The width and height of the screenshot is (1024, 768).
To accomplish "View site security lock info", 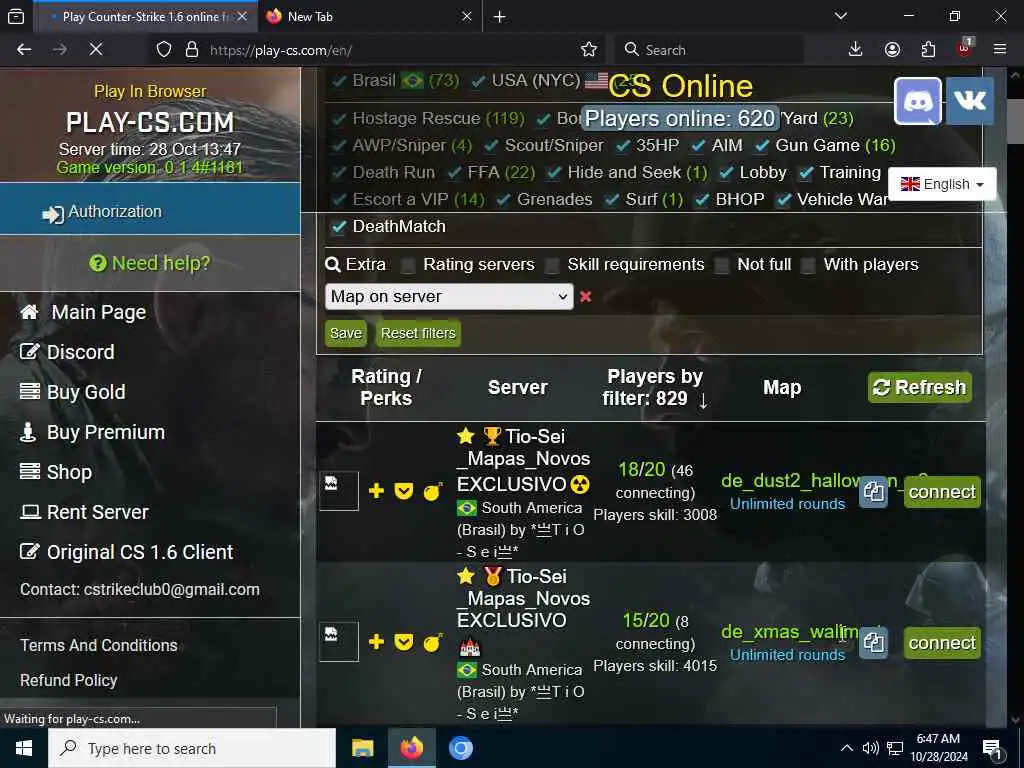I will 192,50.
